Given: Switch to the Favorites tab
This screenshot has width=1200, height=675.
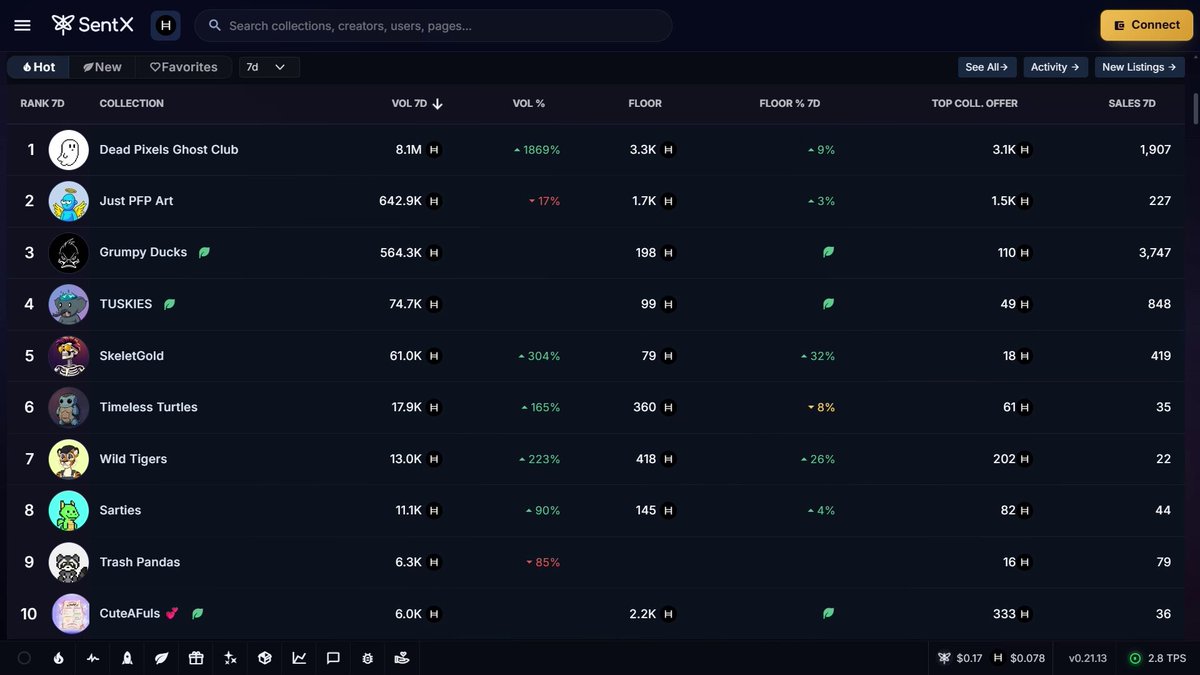Looking at the screenshot, I should [x=183, y=67].
